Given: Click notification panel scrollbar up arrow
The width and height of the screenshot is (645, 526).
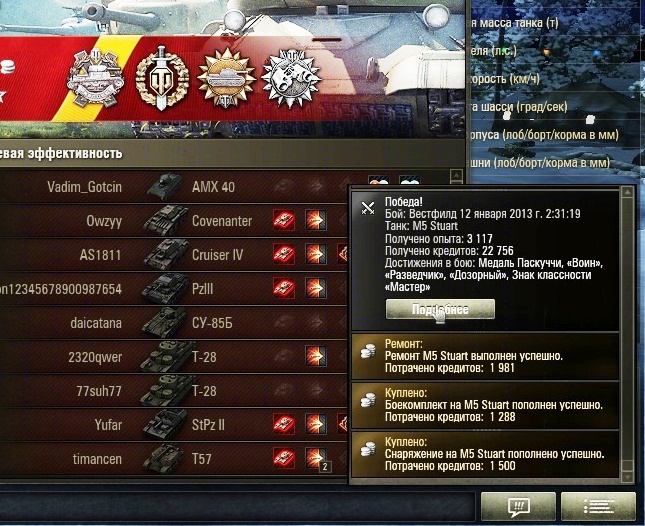Looking at the screenshot, I should click(x=627, y=192).
